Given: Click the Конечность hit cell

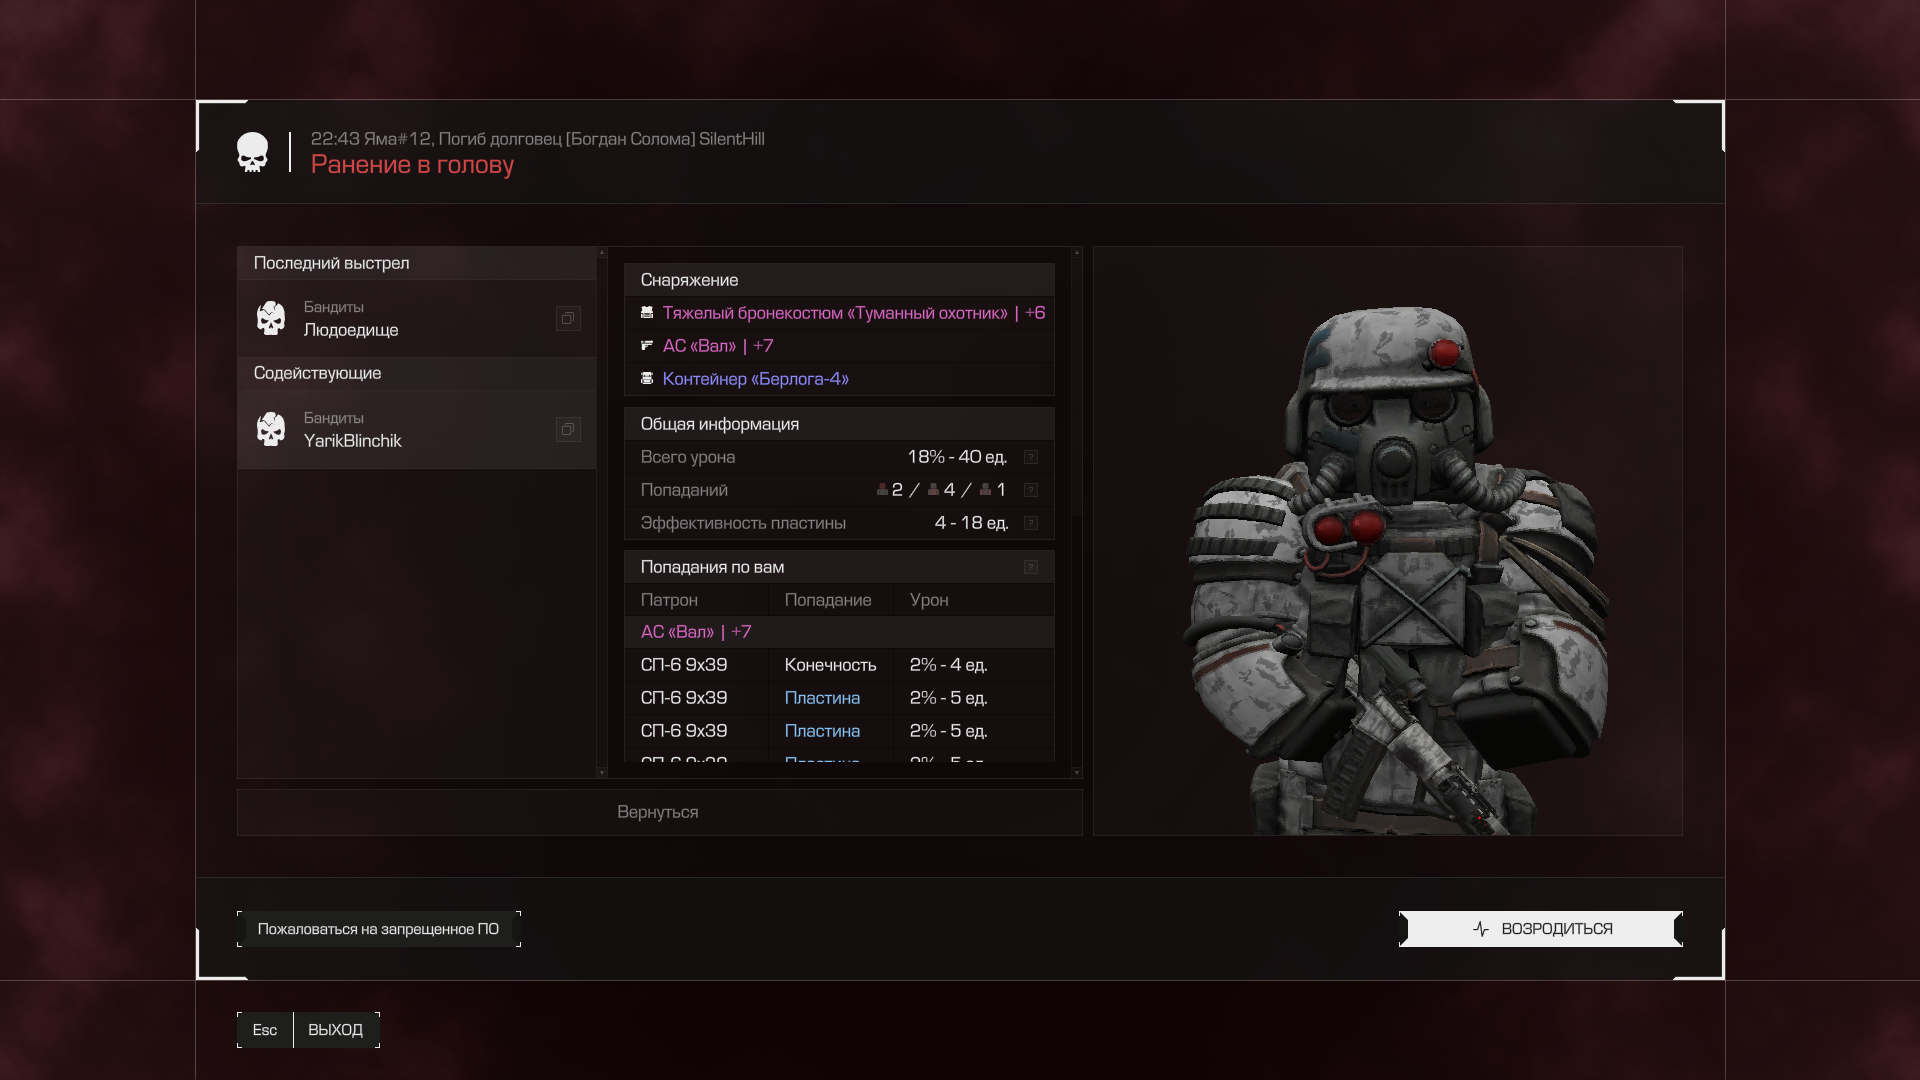Looking at the screenshot, I should point(830,665).
